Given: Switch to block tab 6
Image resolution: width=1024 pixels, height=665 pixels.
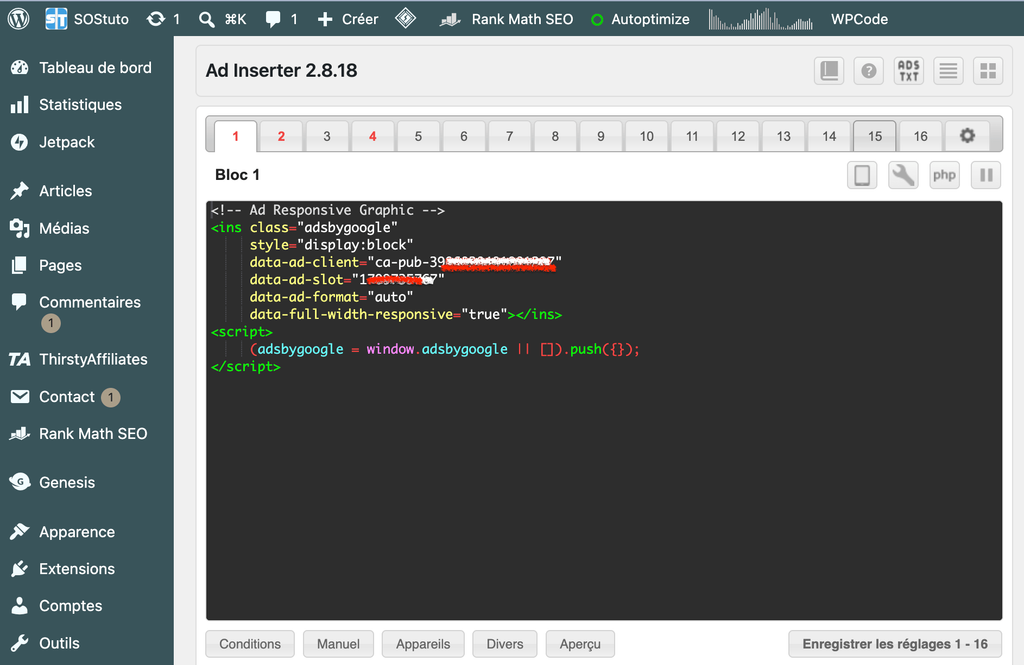Looking at the screenshot, I should (x=464, y=136).
